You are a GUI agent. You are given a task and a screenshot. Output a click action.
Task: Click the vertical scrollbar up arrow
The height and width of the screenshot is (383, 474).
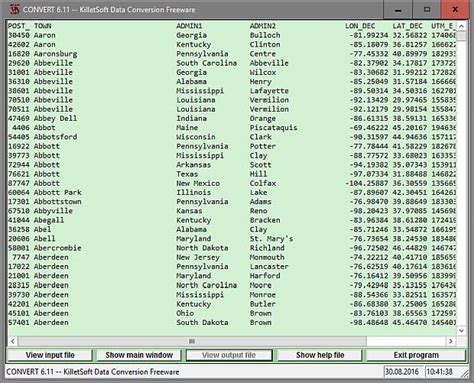pos(461,26)
